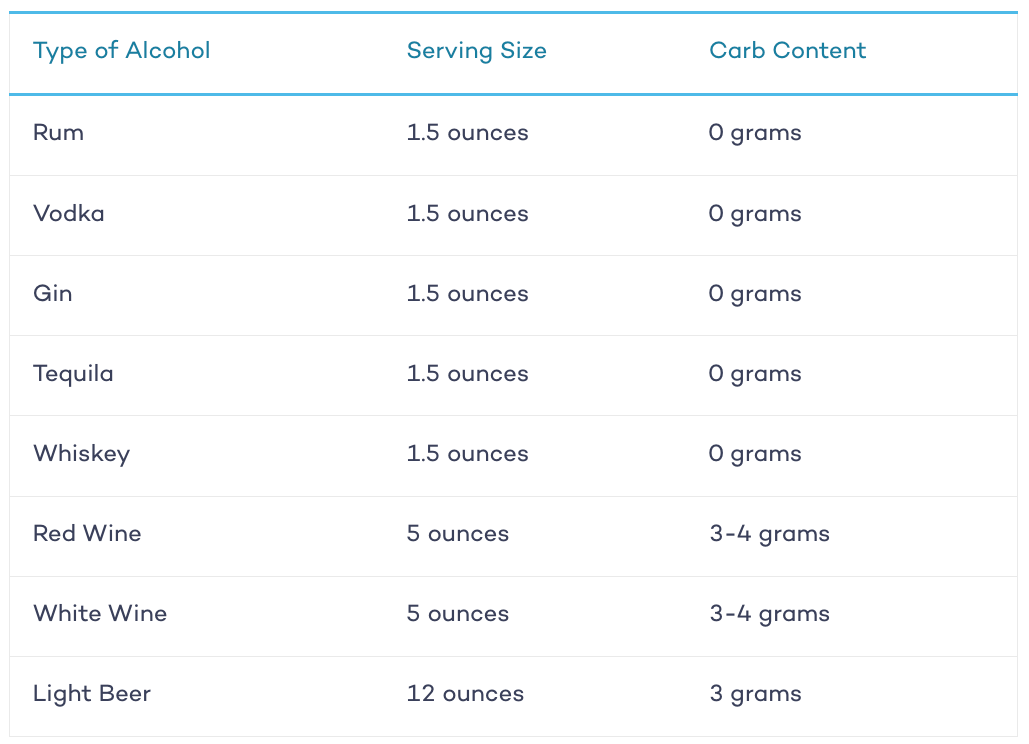Click the Serving Size column header
This screenshot has height=744, width=1029.
[x=476, y=51]
